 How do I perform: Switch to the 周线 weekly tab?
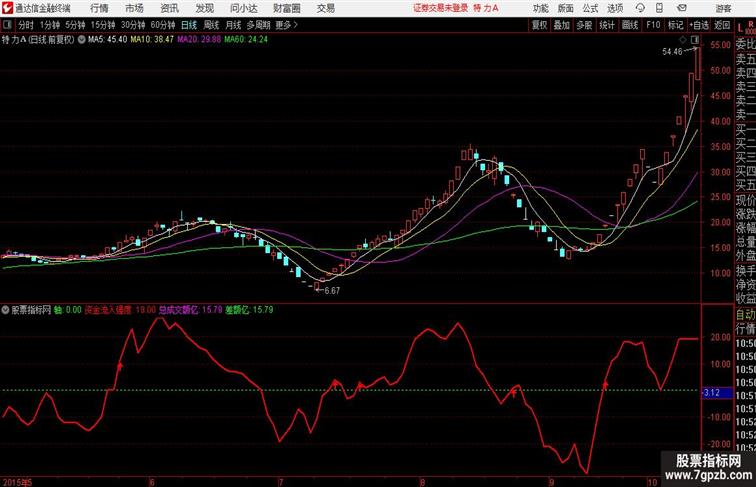(x=211, y=25)
